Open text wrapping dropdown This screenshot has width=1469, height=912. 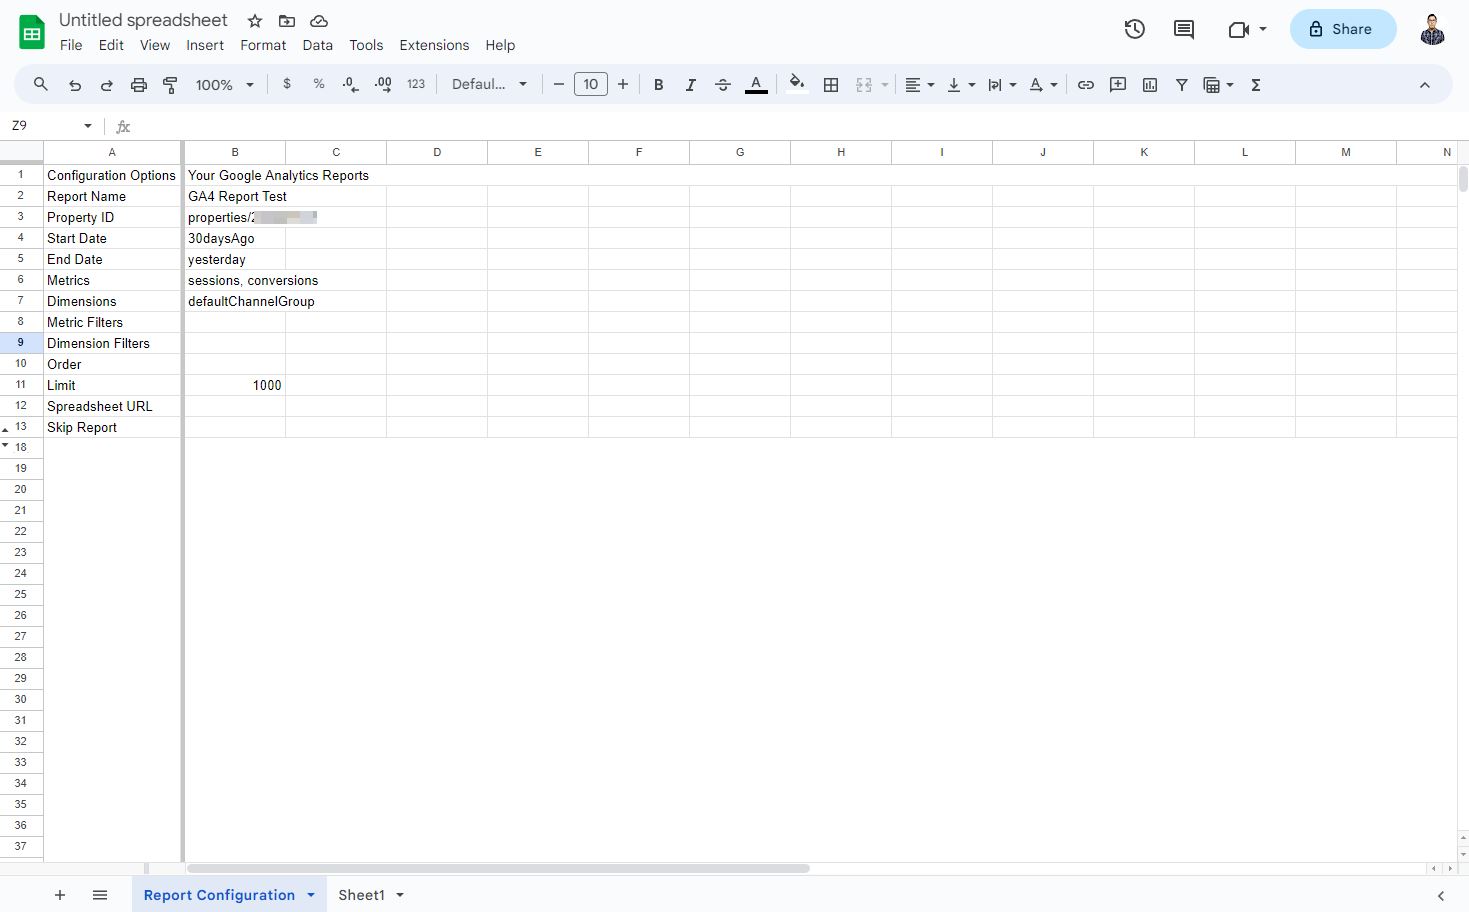coord(1002,85)
